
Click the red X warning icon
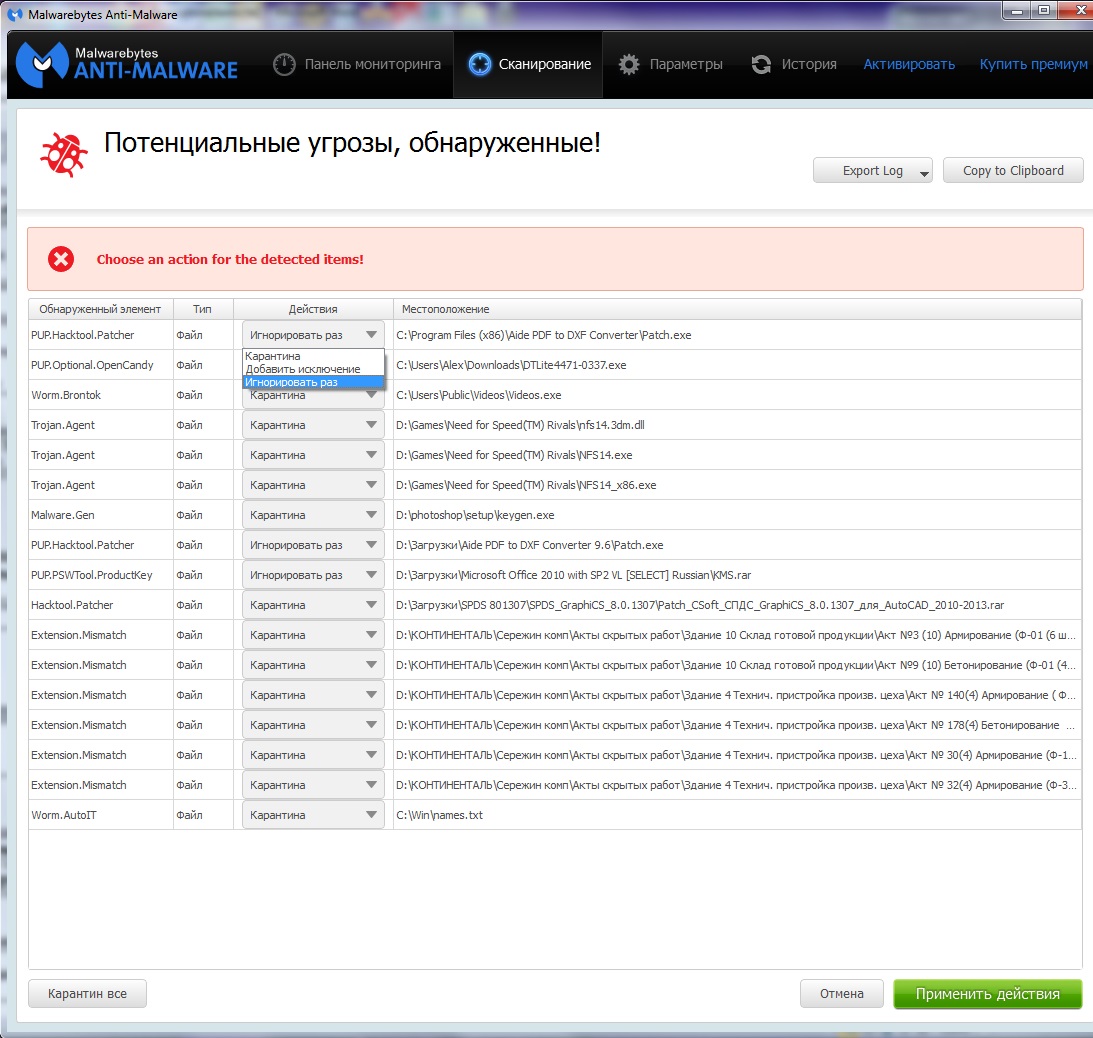[61, 259]
